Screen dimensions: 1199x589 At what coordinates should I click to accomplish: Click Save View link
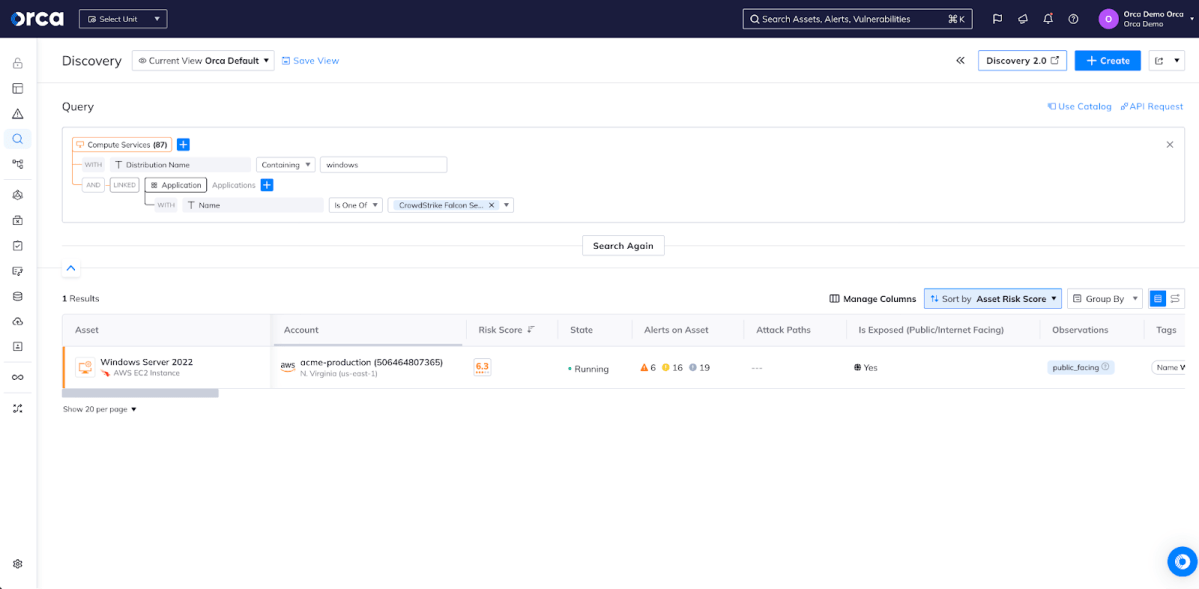310,60
